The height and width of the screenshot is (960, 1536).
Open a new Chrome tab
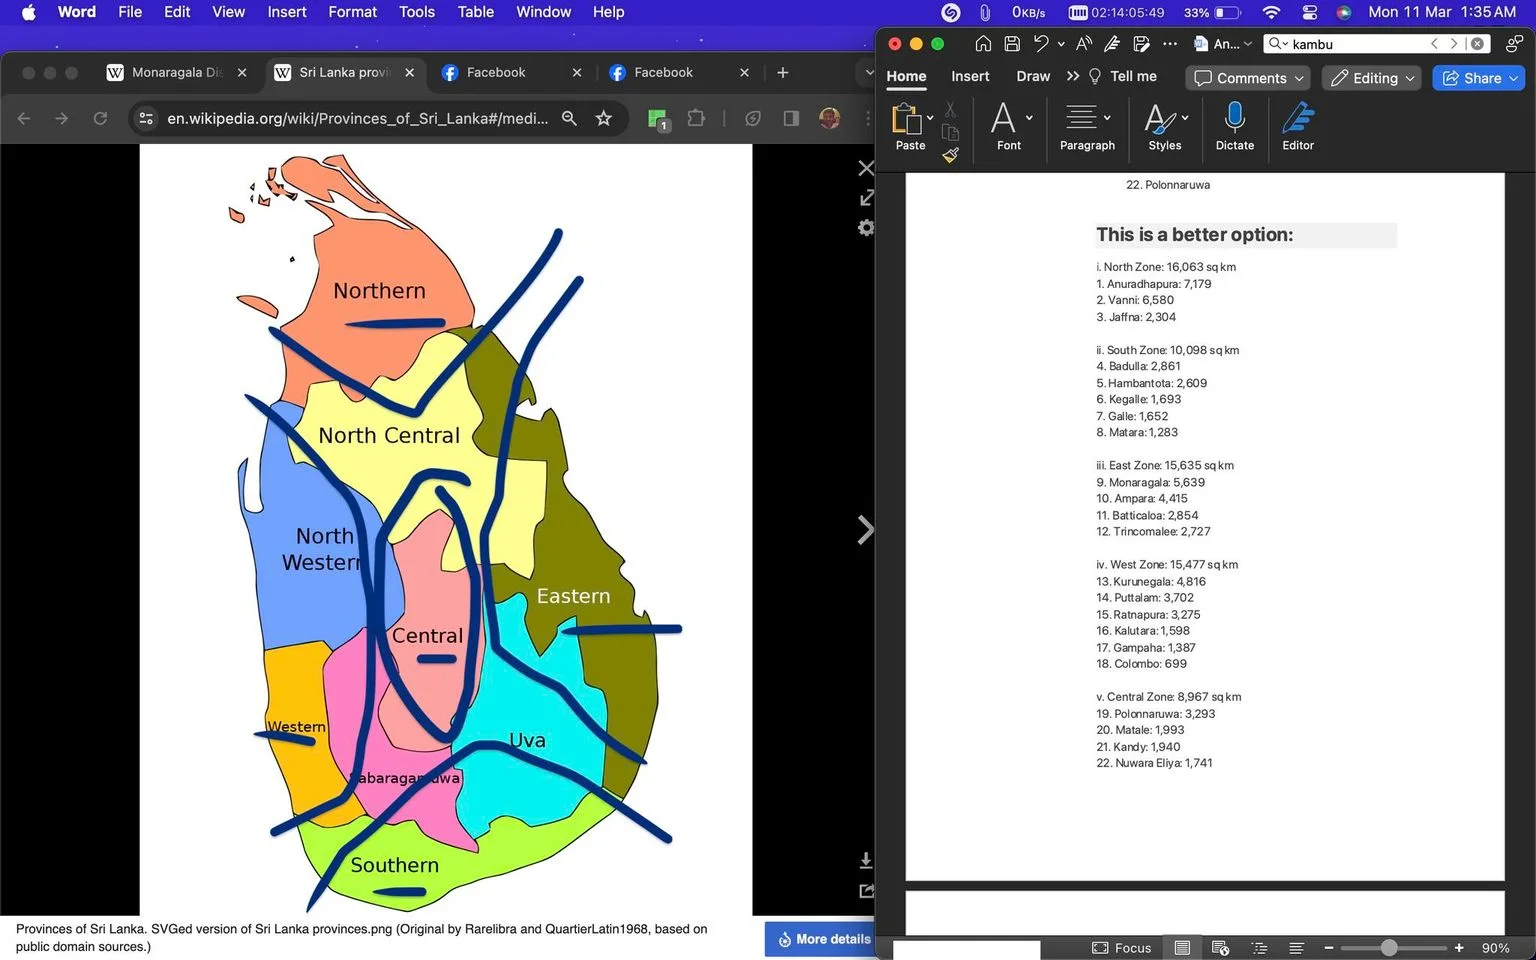click(783, 72)
